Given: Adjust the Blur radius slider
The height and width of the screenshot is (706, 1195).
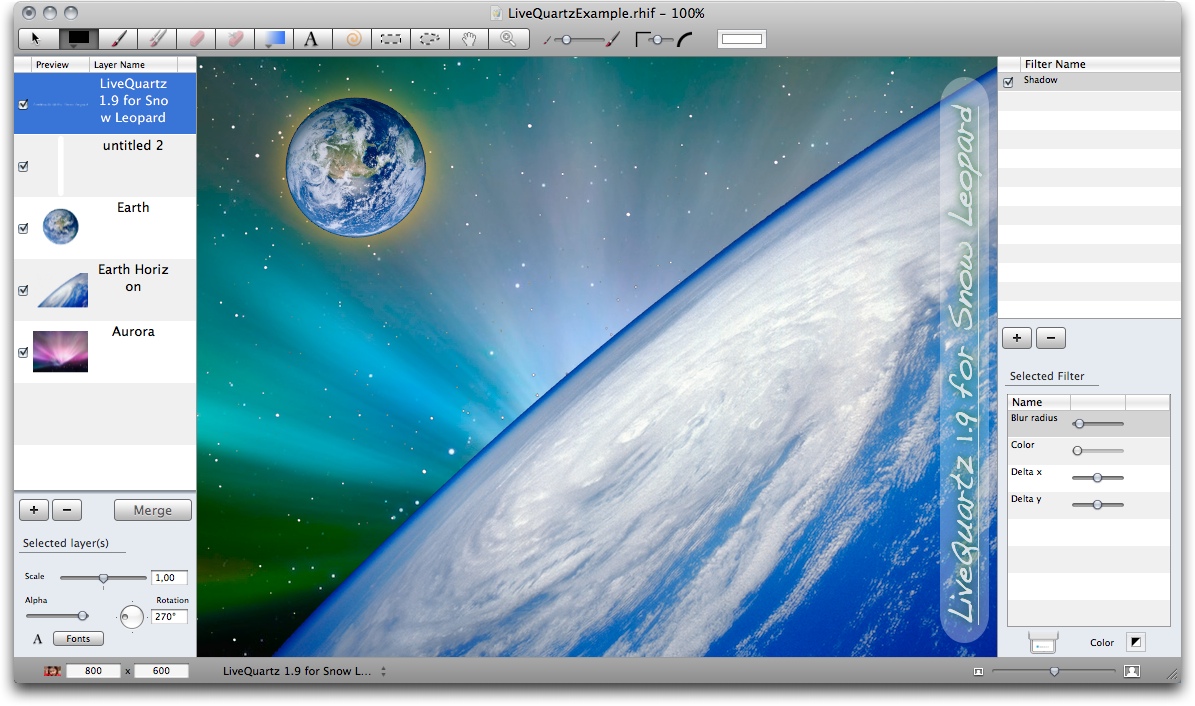Looking at the screenshot, I should (x=1097, y=423).
